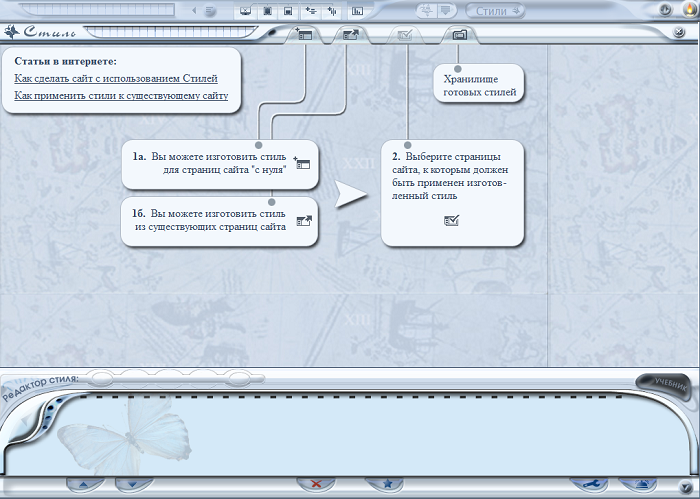Screen dimensions: 700x499
Task: Click the up arrow button in bottom bar
Action: coord(84,484)
